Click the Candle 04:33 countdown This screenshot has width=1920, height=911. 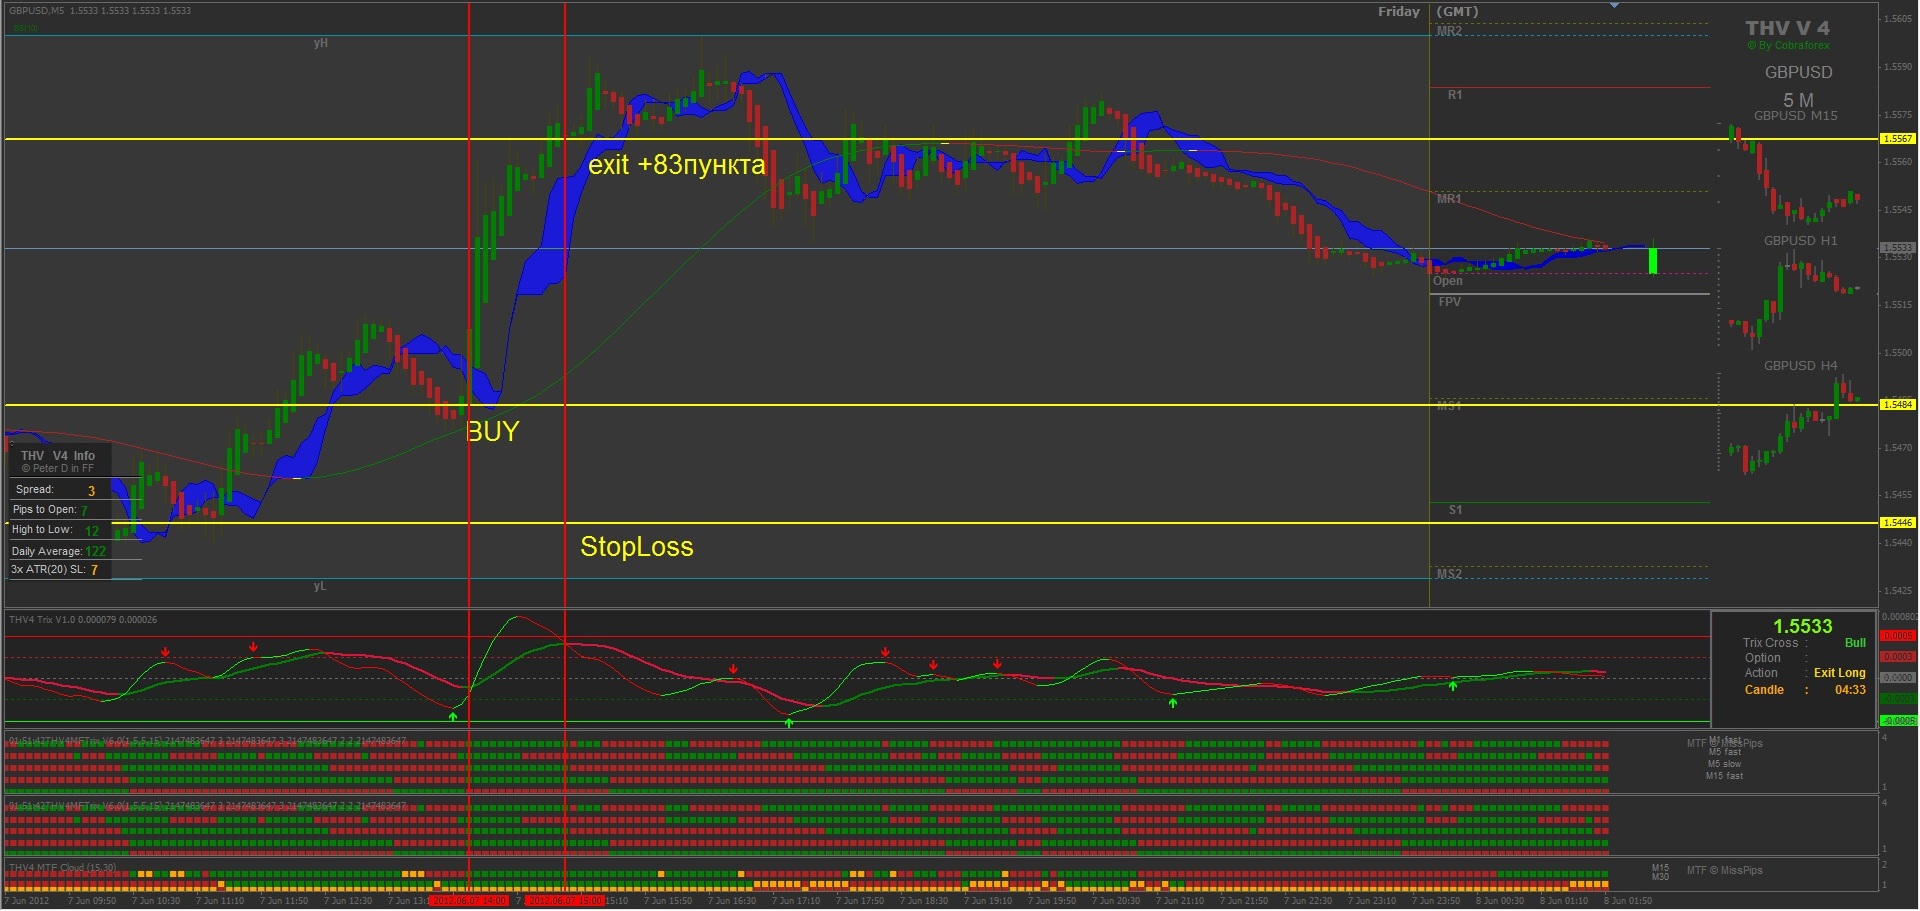1805,690
